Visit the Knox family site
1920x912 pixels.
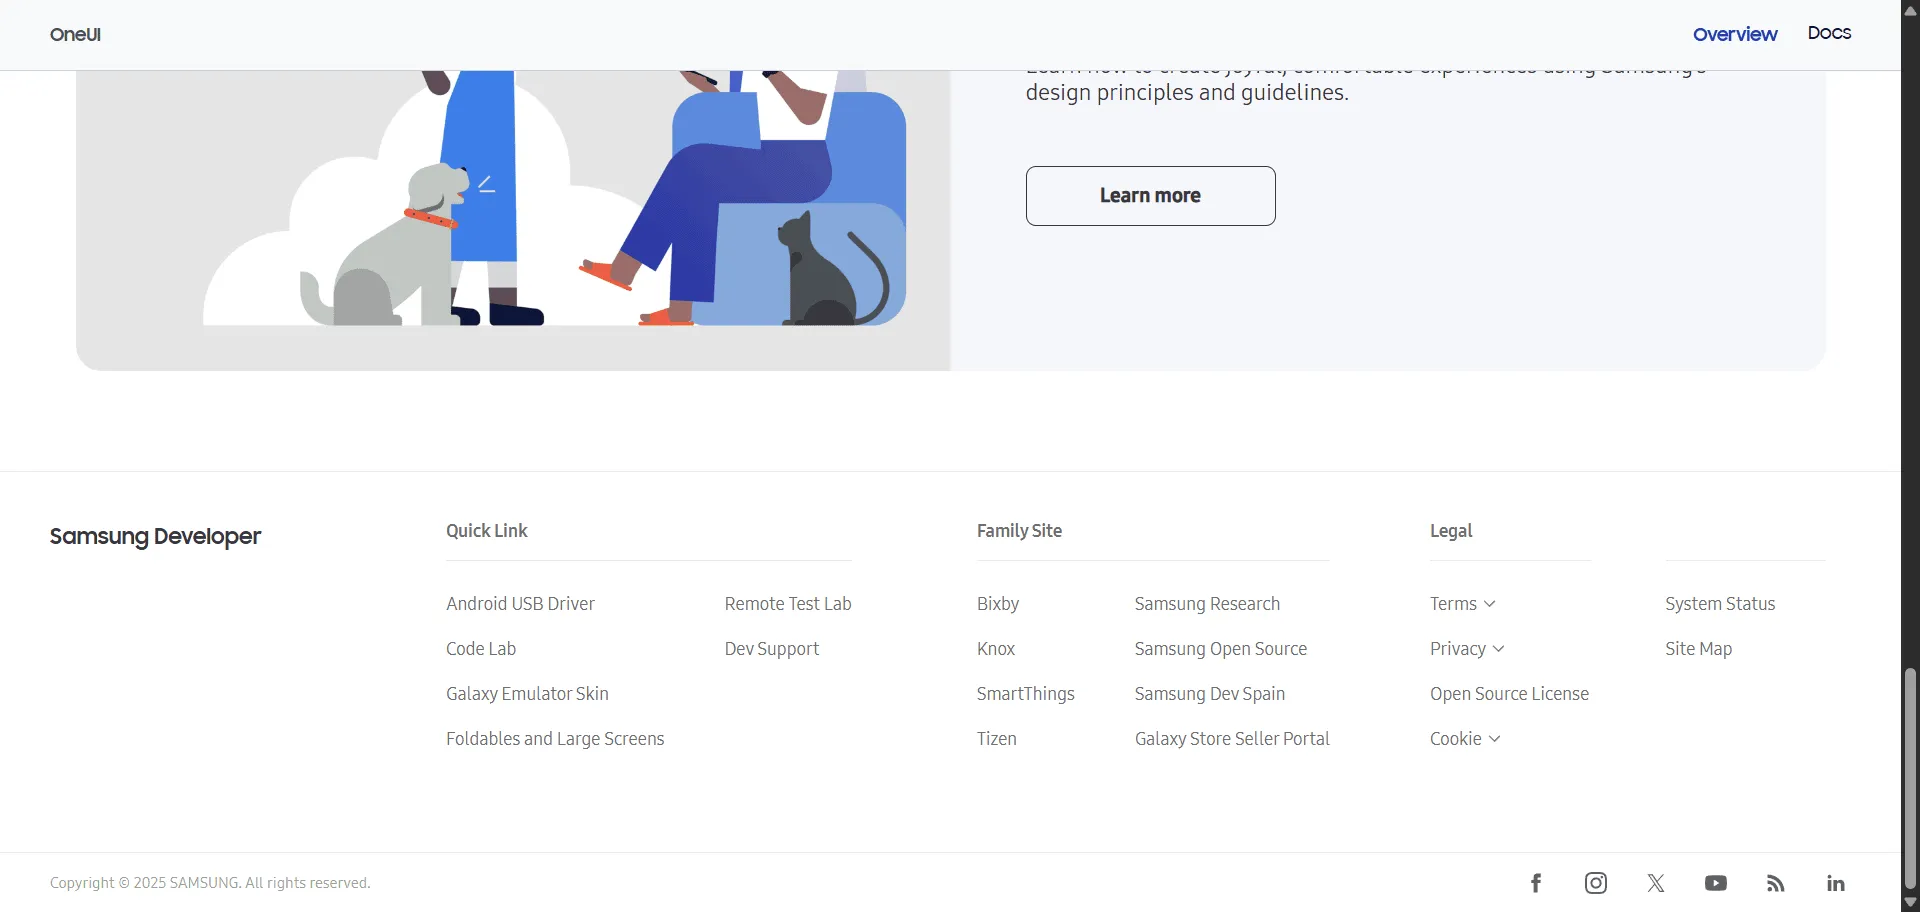[x=996, y=649]
